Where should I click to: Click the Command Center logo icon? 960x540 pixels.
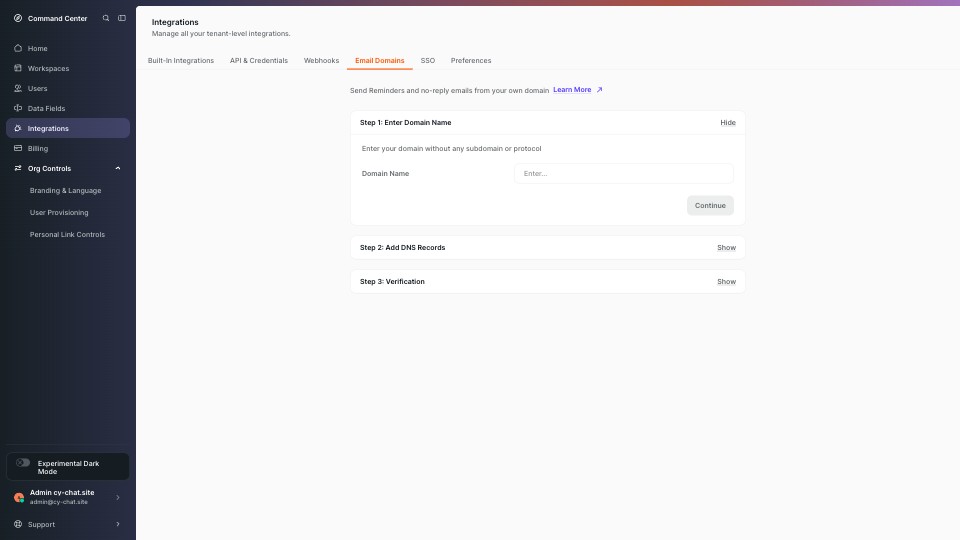pos(18,18)
